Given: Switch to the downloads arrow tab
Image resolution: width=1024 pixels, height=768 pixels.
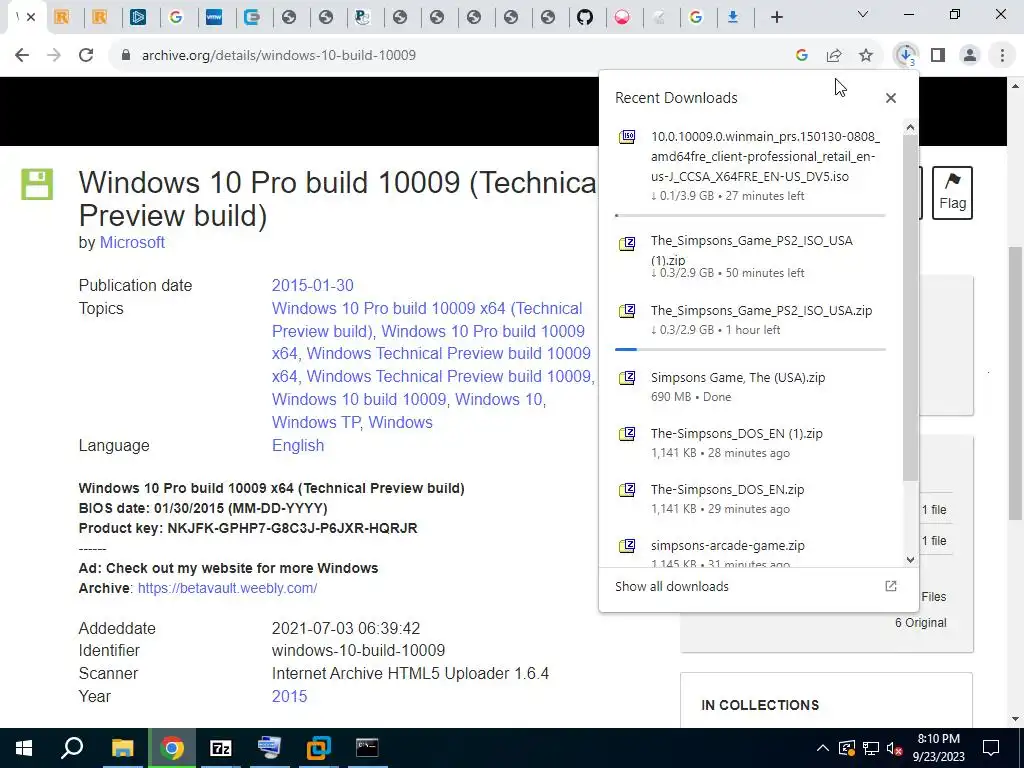Looking at the screenshot, I should (x=733, y=17).
